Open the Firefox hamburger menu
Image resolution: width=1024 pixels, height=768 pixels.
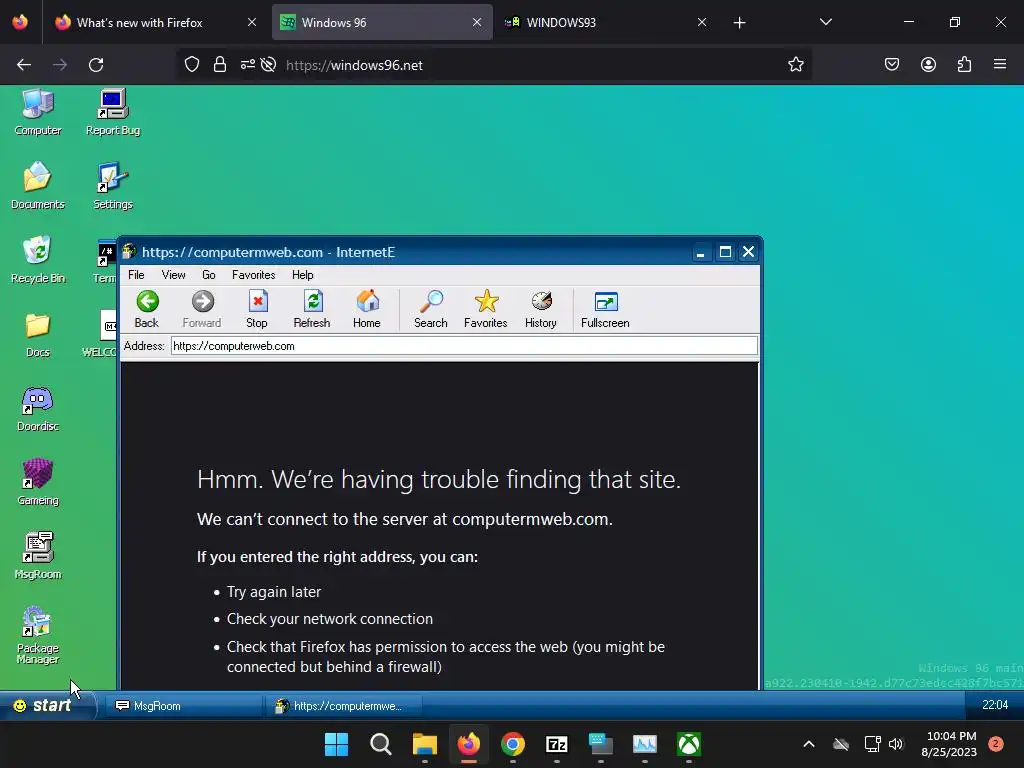click(1000, 65)
